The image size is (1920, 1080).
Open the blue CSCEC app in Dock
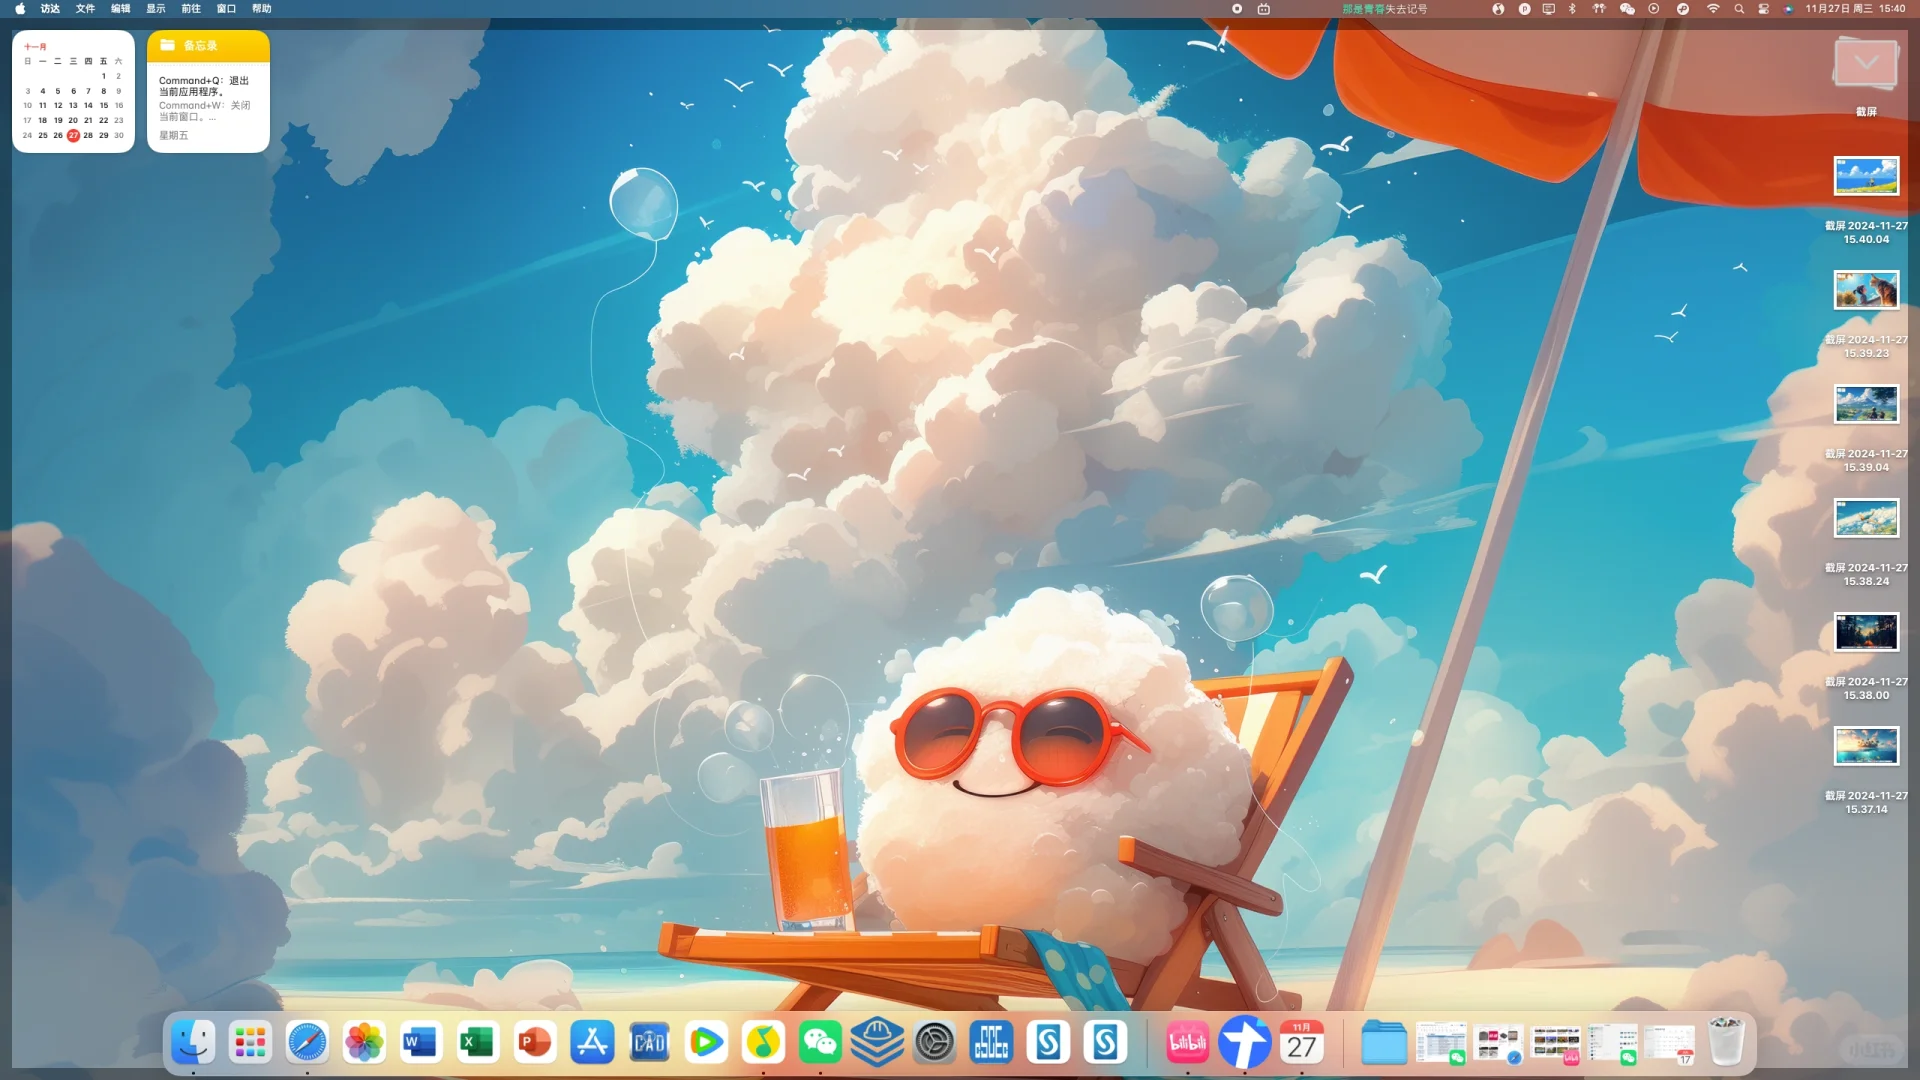click(991, 1043)
